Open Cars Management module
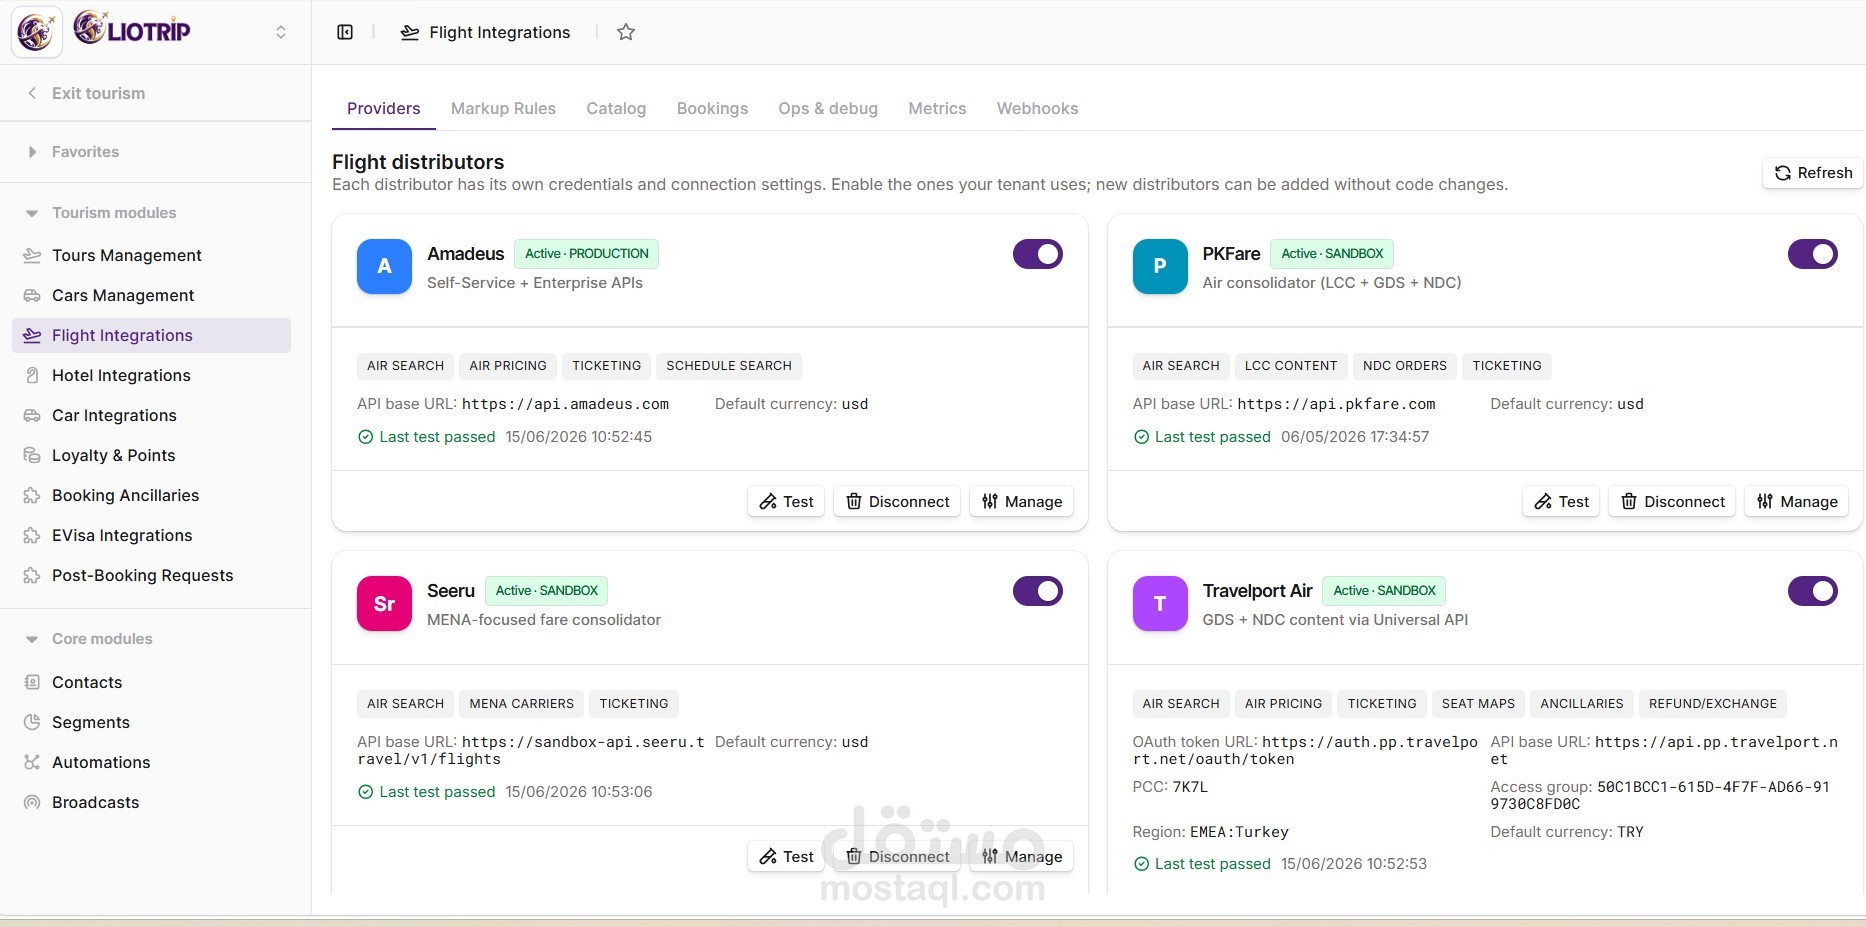Image resolution: width=1866 pixels, height=927 pixels. tap(151, 295)
